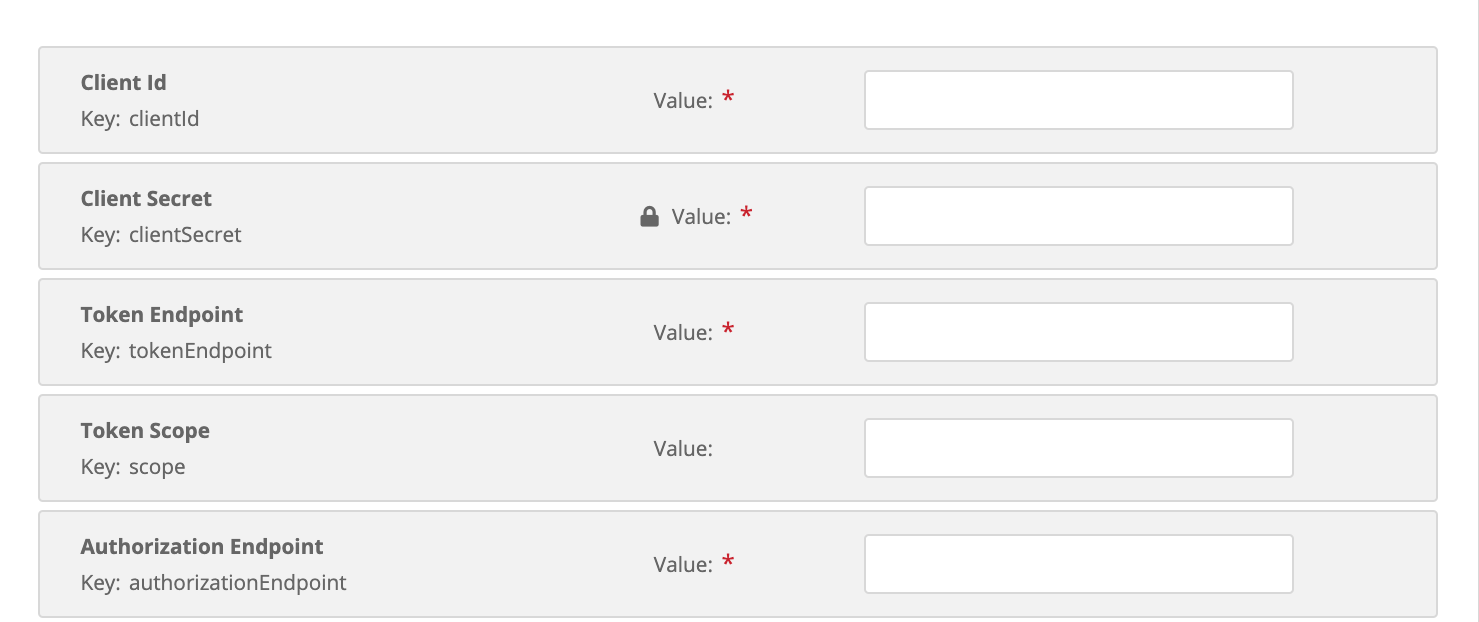Focus the Client Id value field
The width and height of the screenshot is (1479, 622).
pos(1079,100)
